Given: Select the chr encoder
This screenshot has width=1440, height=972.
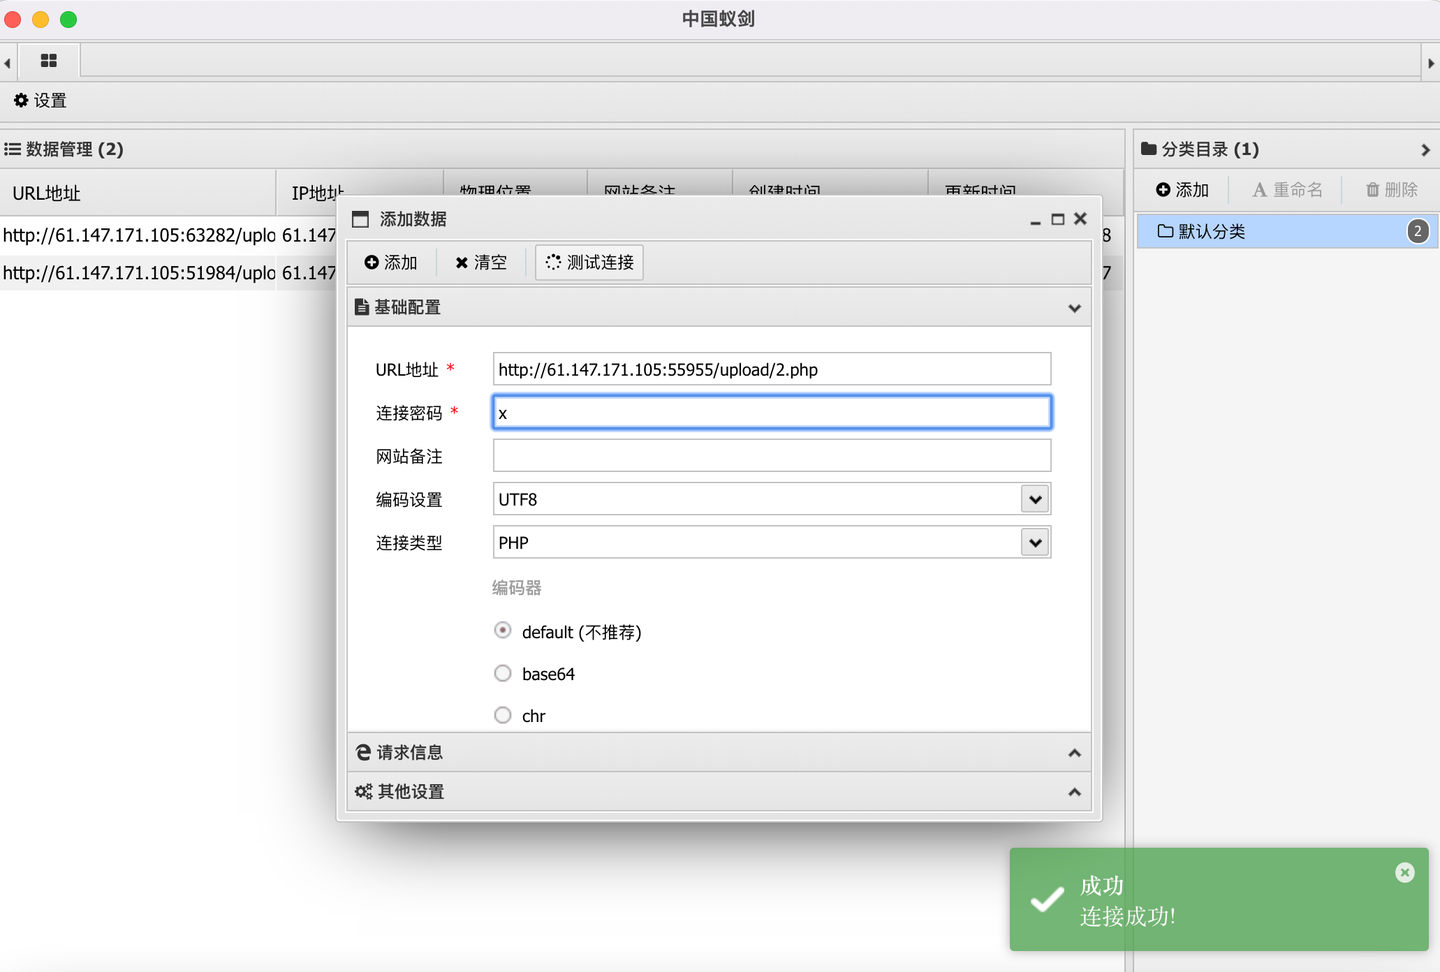Looking at the screenshot, I should pos(503,715).
